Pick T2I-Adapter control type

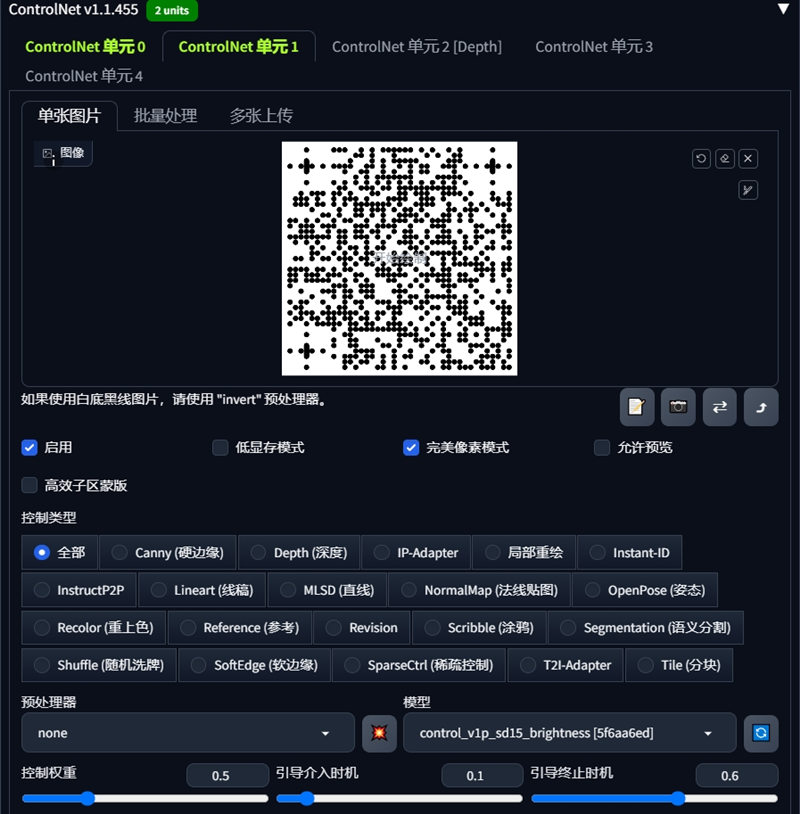coord(565,665)
